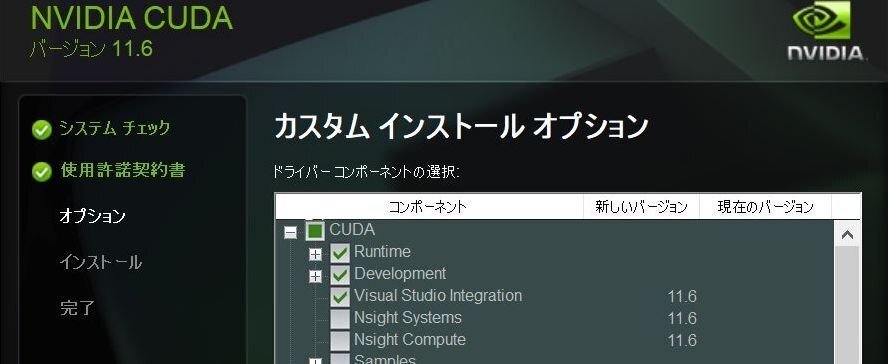The height and width of the screenshot is (364, 888).
Task: Enable the Nsight Systems checkbox
Action: 340,319
